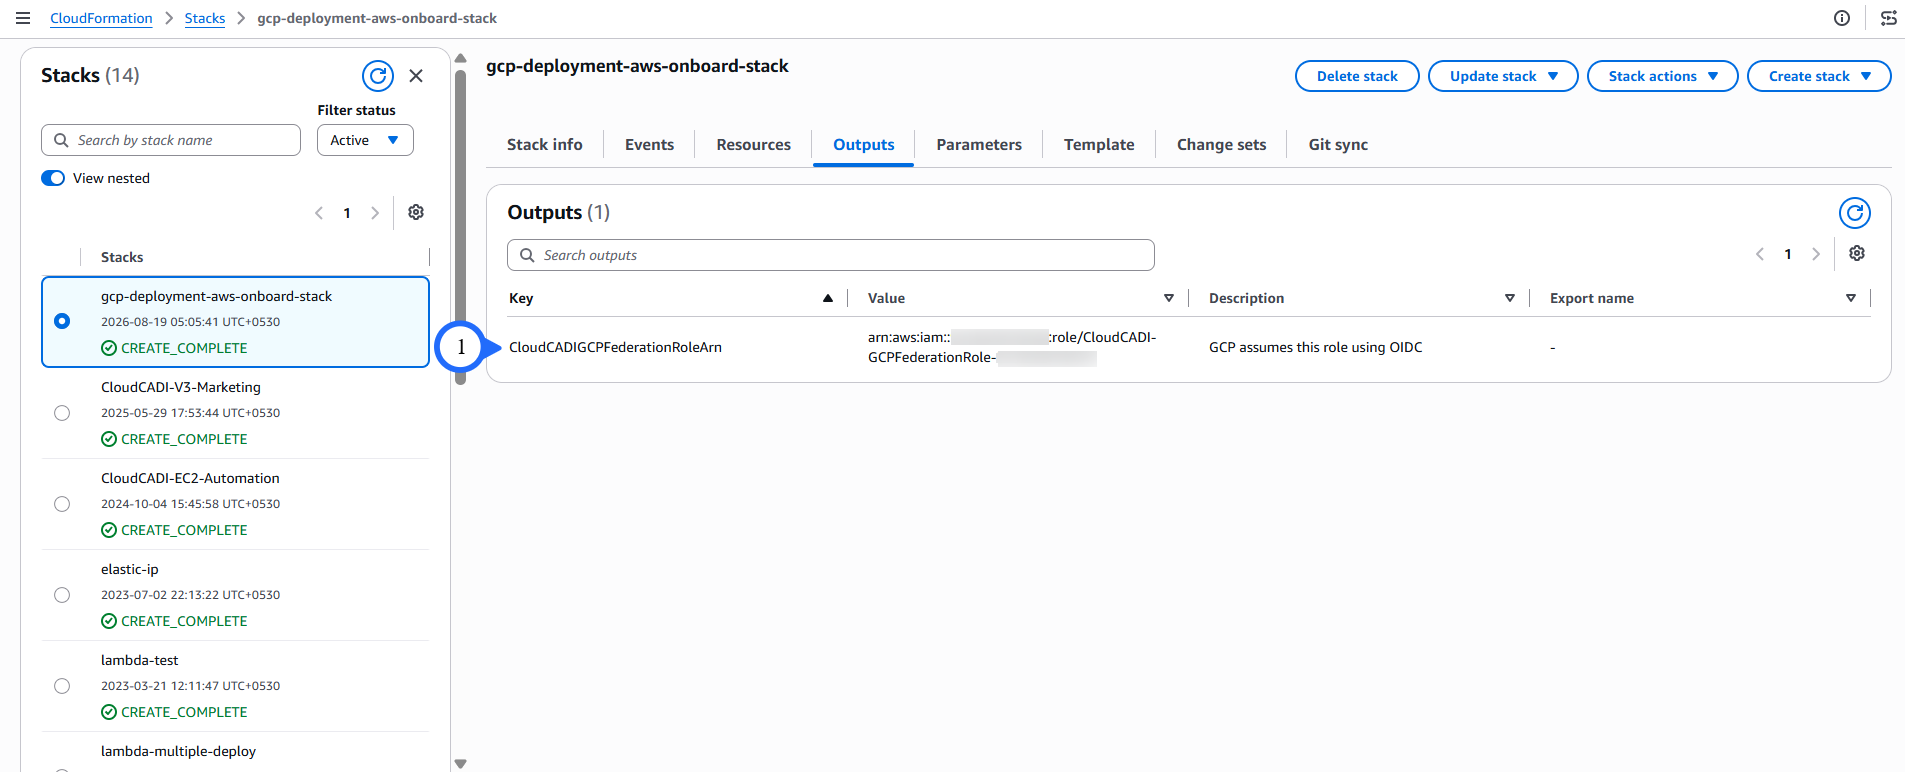The image size is (1905, 772).
Task: Click timestamp 2025-05-29 17:53:44 UTC+0530
Action: point(190,413)
